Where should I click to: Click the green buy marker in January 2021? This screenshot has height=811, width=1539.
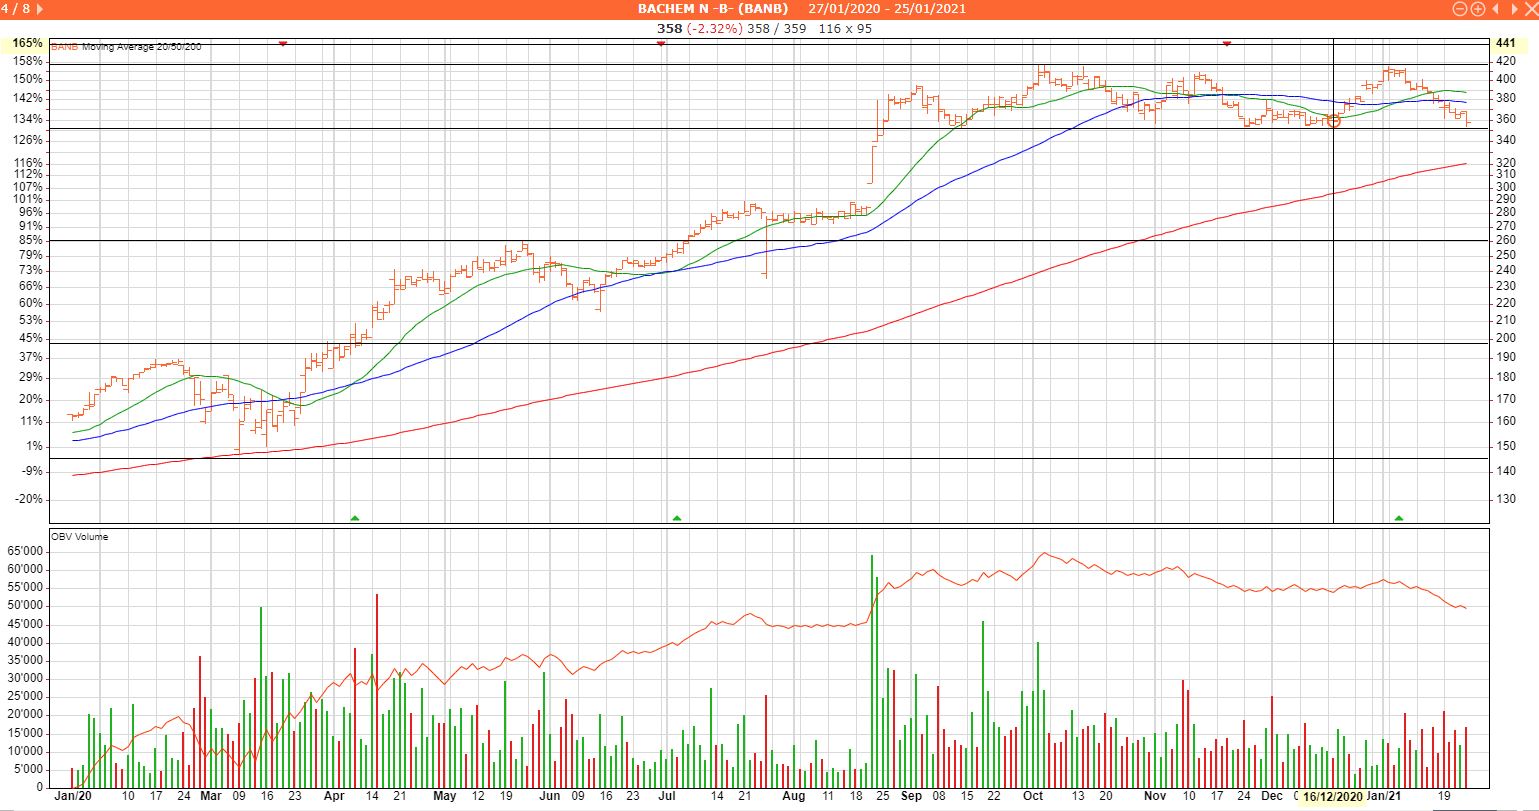[1398, 518]
